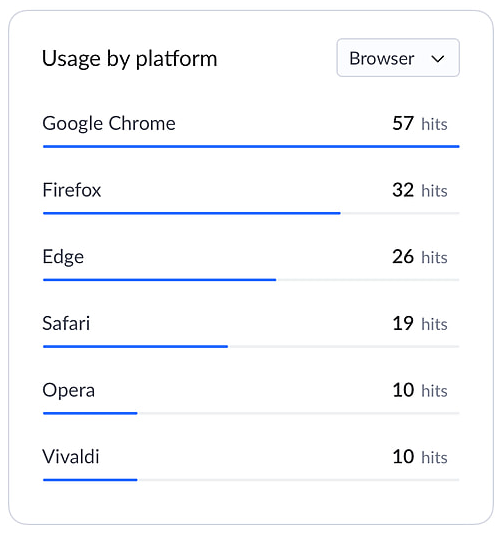Viewport: 504px width, 537px height.
Task: Click the Vivaldi platform label
Action: (71, 457)
